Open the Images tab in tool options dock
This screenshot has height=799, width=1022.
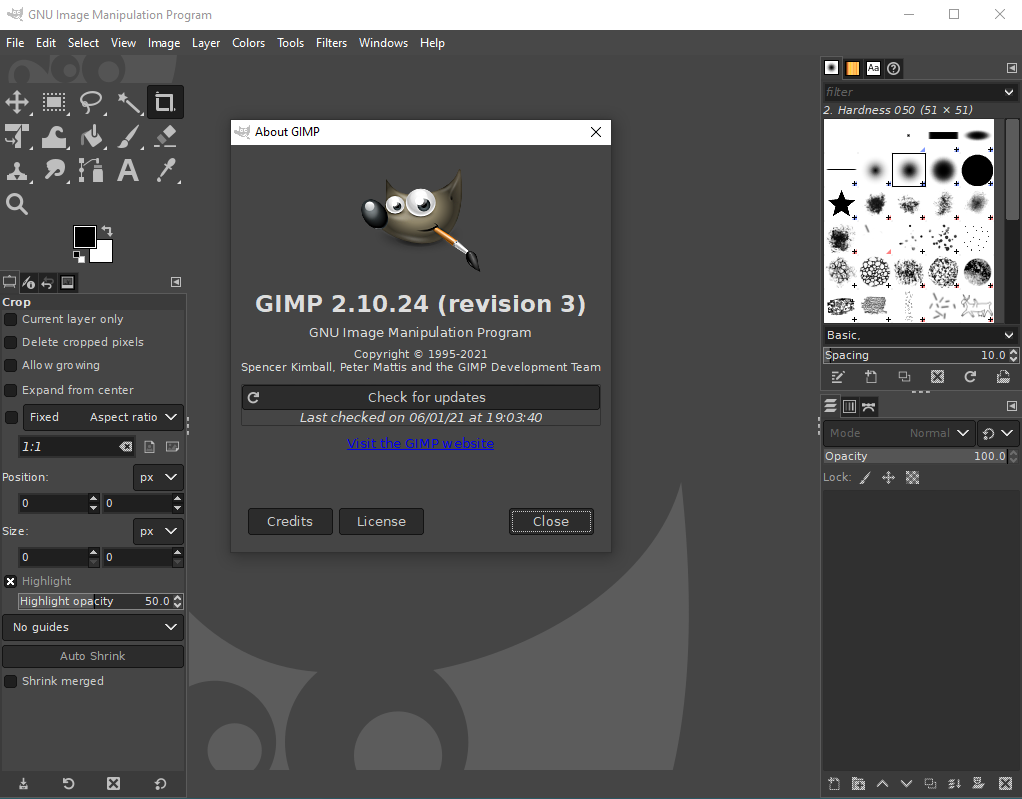(x=67, y=282)
